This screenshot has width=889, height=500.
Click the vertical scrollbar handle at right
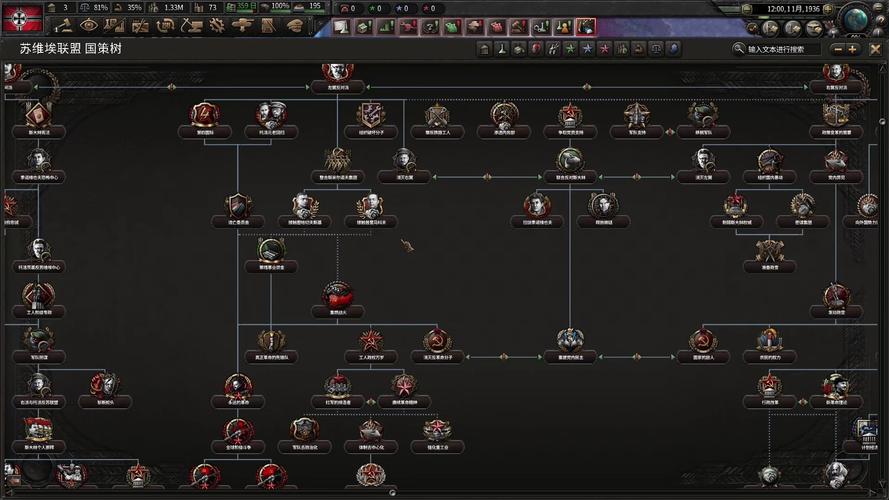click(x=882, y=121)
